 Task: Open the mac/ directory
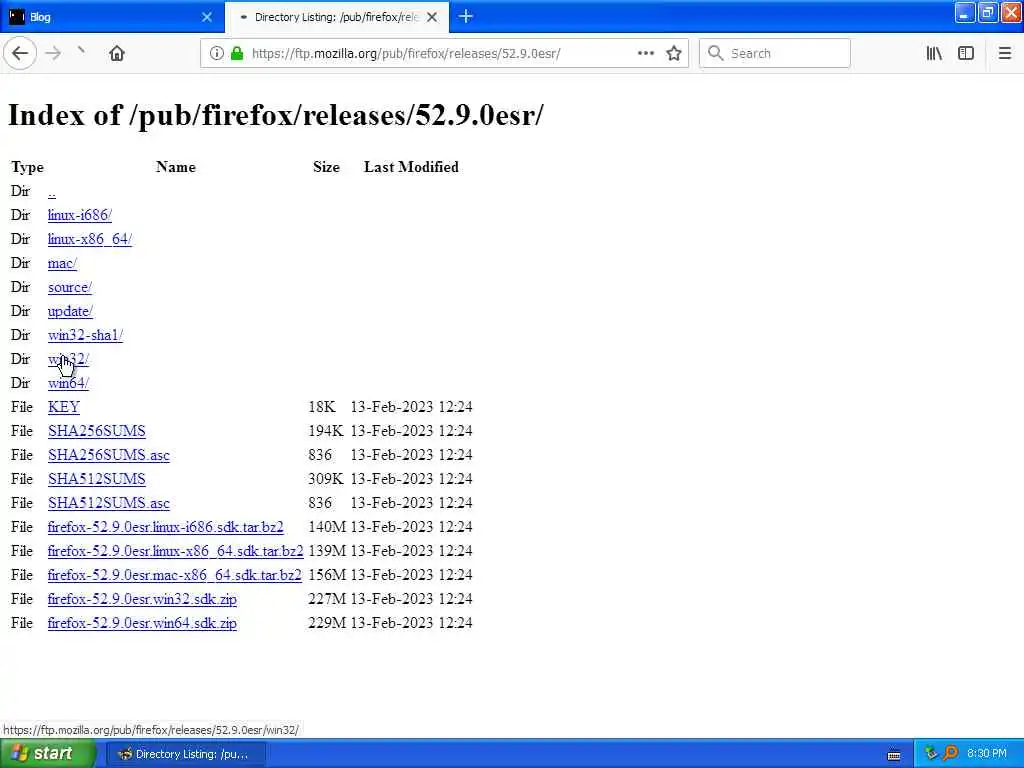(x=62, y=263)
